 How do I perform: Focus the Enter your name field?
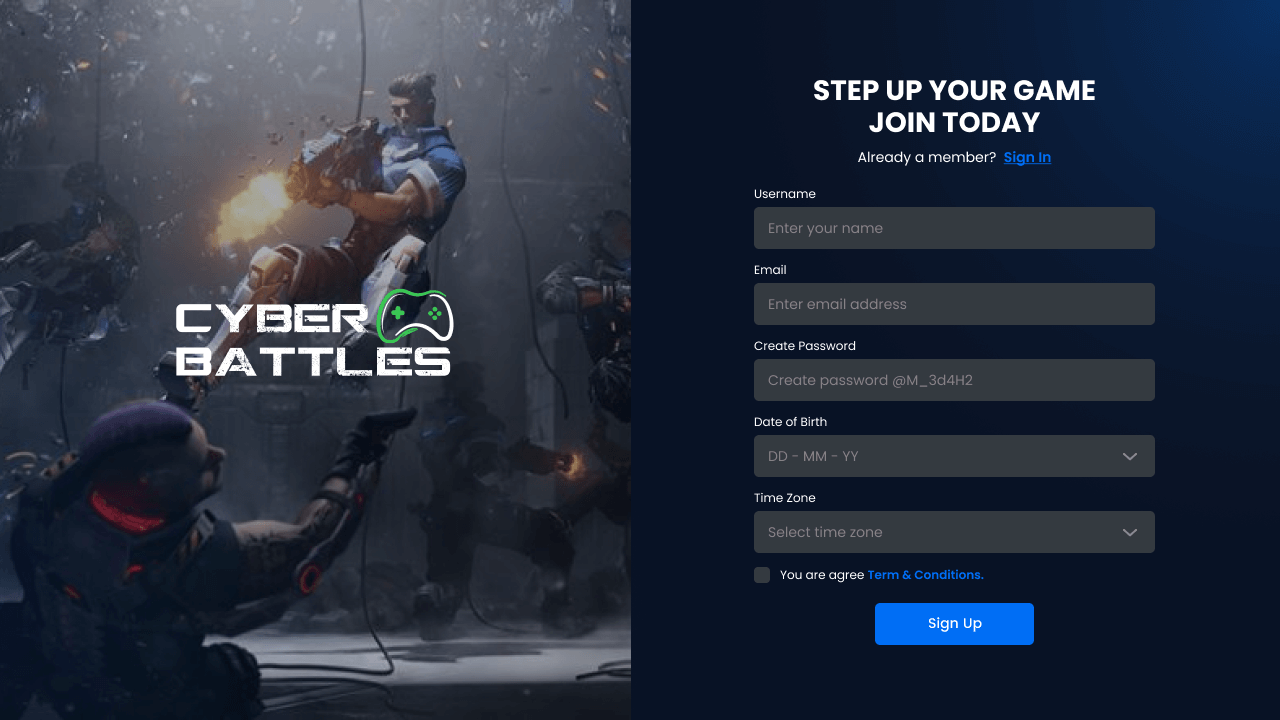(954, 228)
